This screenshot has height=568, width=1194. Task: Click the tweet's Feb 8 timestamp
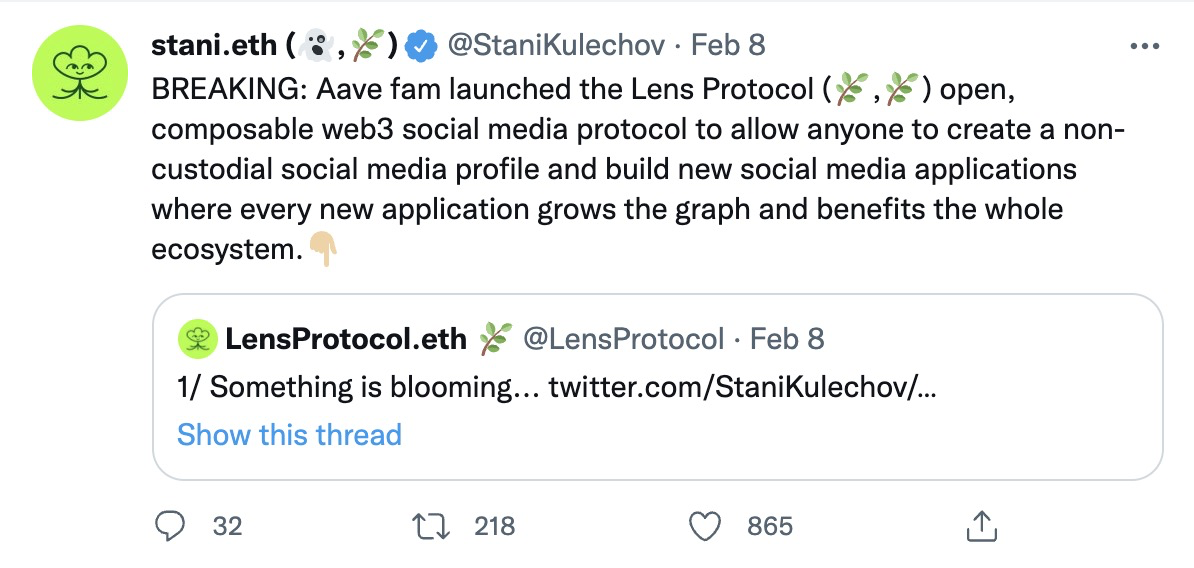pos(728,45)
